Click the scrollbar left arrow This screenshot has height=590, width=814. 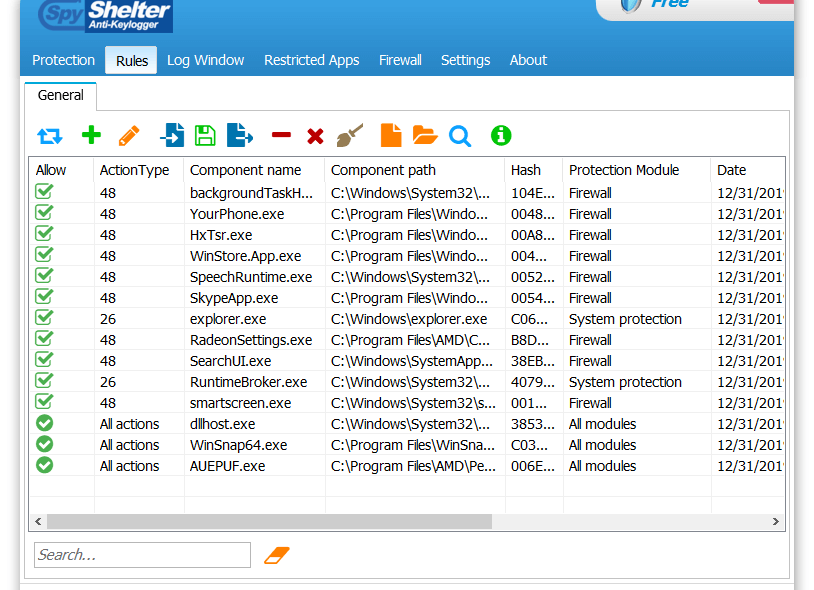point(38,522)
